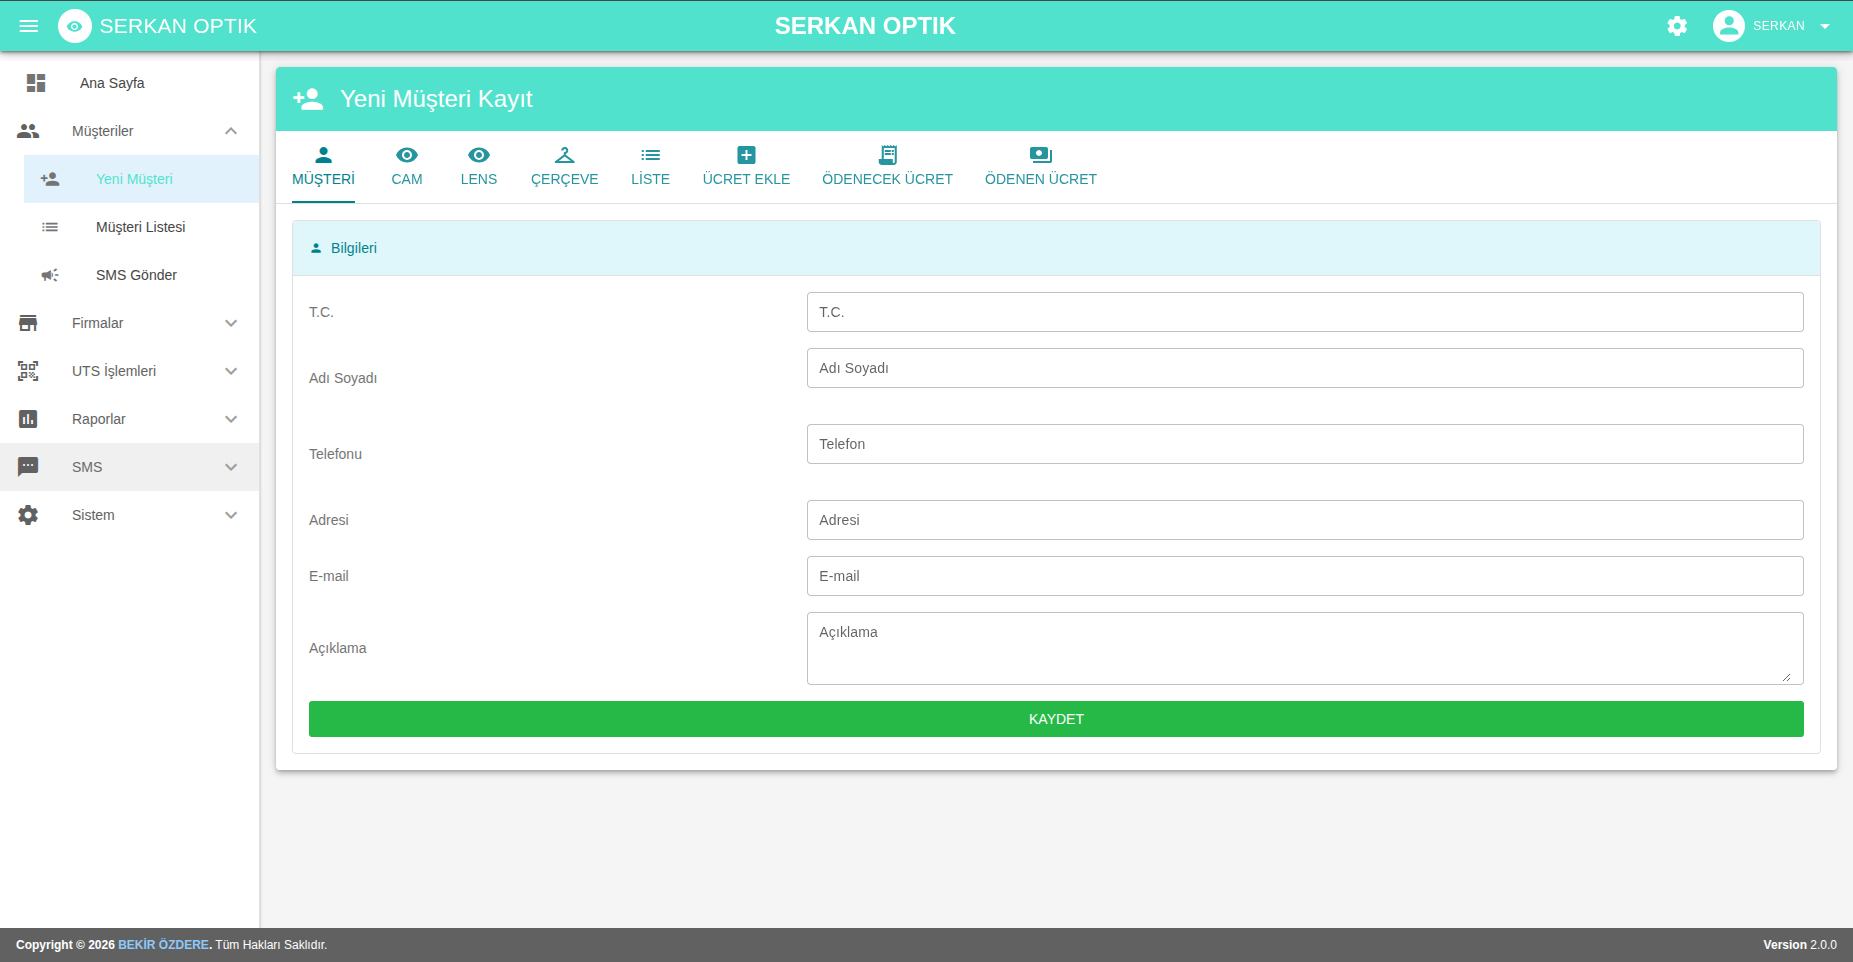This screenshot has height=962, width=1853.
Task: Expand the Raporlar sidebar menu
Action: click(130, 419)
